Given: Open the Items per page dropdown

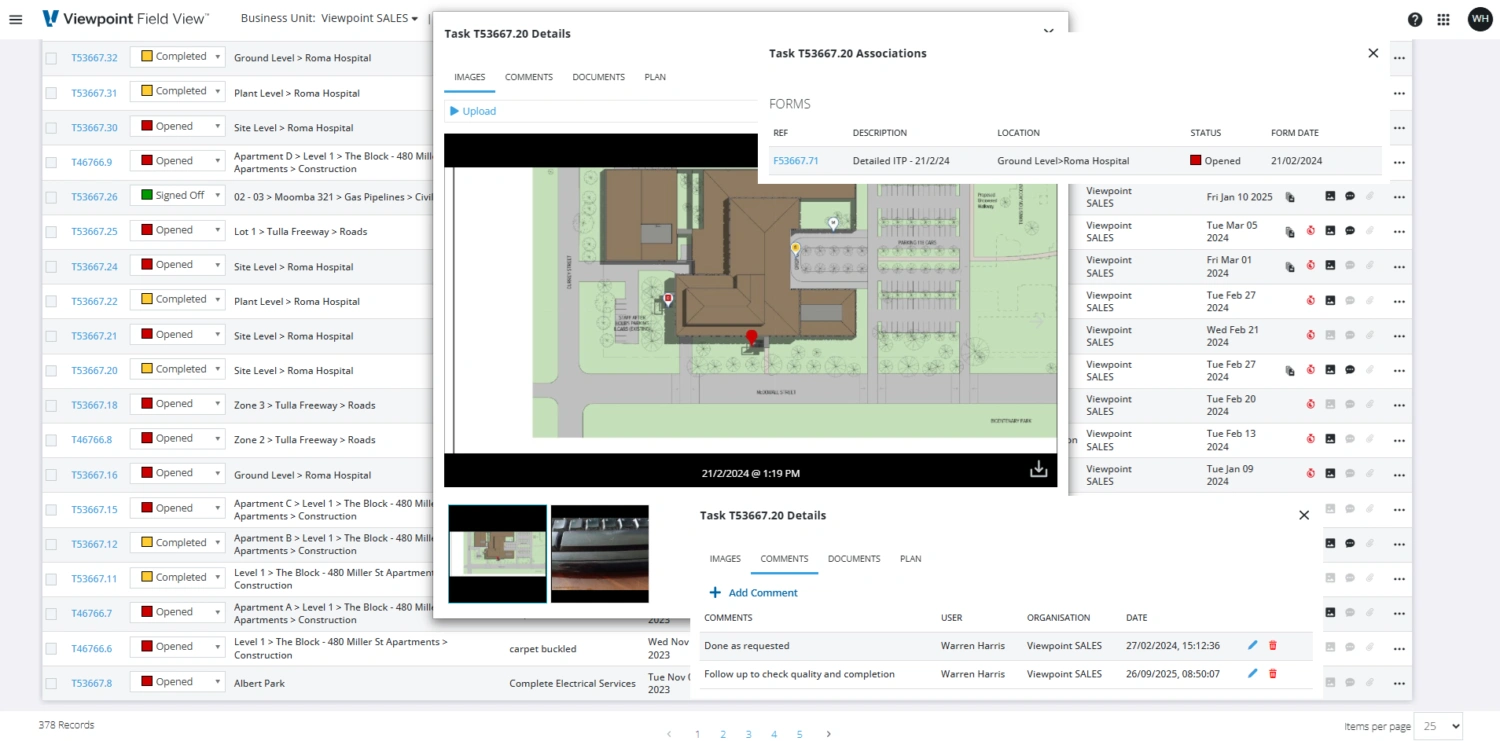Looking at the screenshot, I should point(1438,725).
